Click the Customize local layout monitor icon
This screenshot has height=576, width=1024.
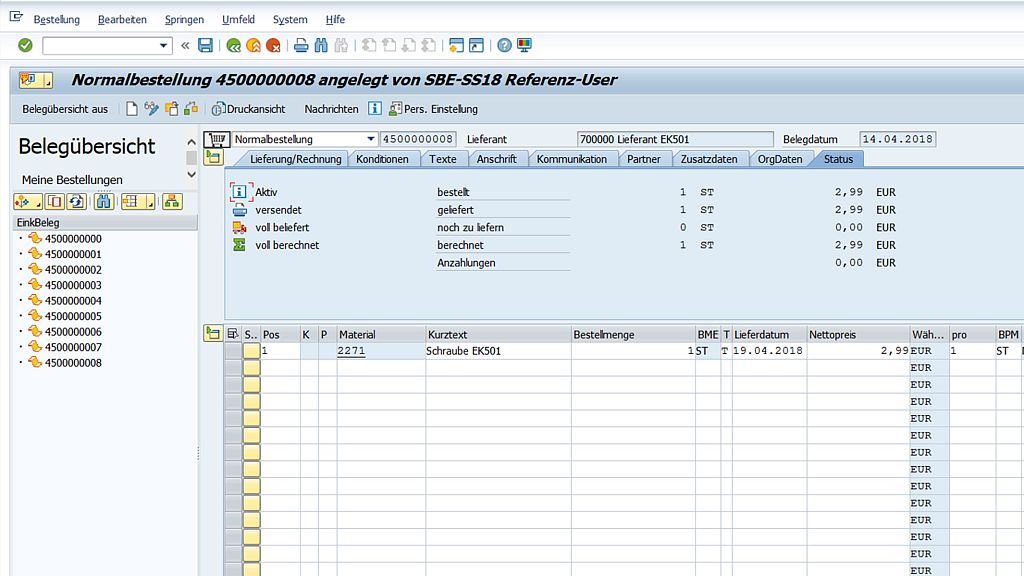[524, 45]
